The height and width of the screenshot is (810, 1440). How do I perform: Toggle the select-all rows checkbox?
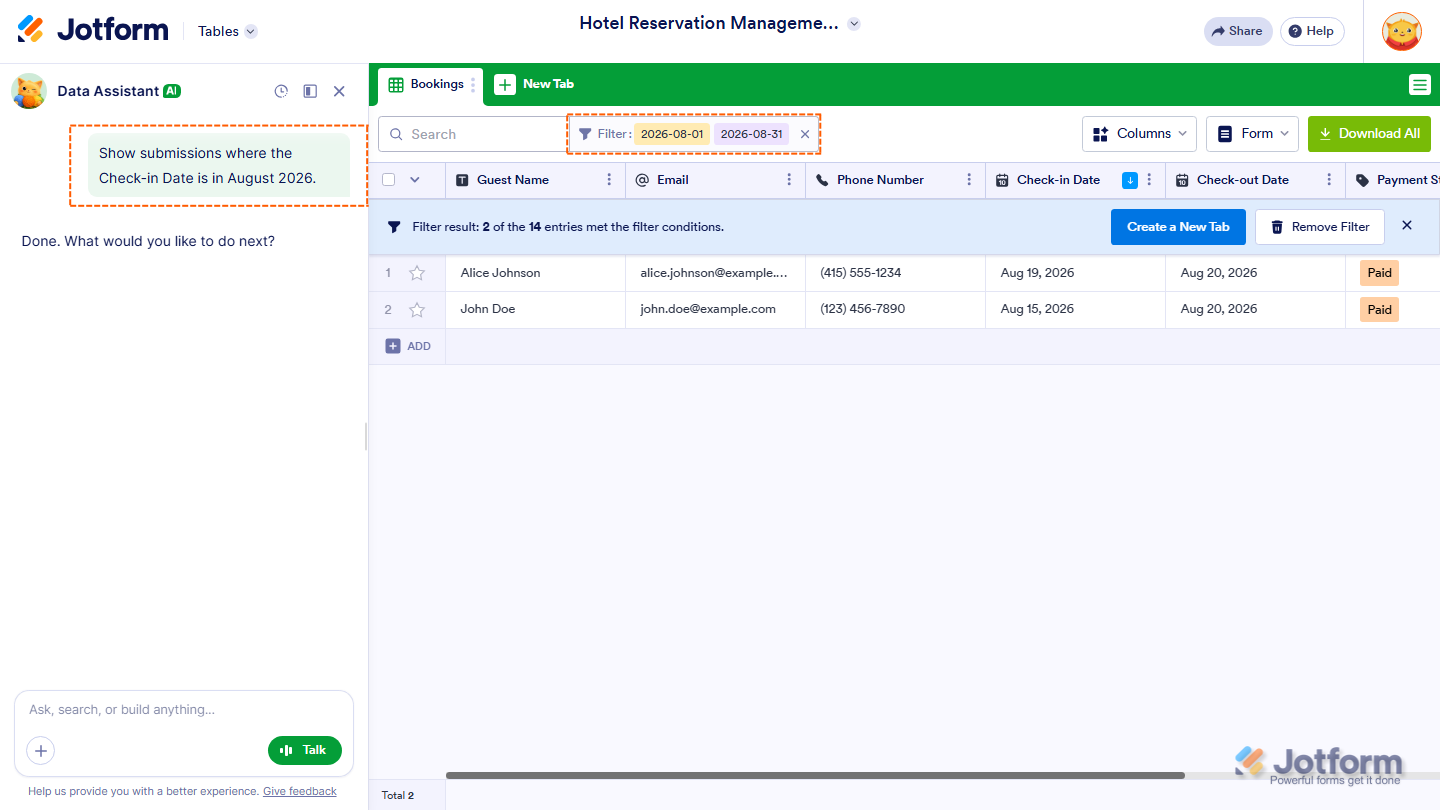(x=389, y=180)
